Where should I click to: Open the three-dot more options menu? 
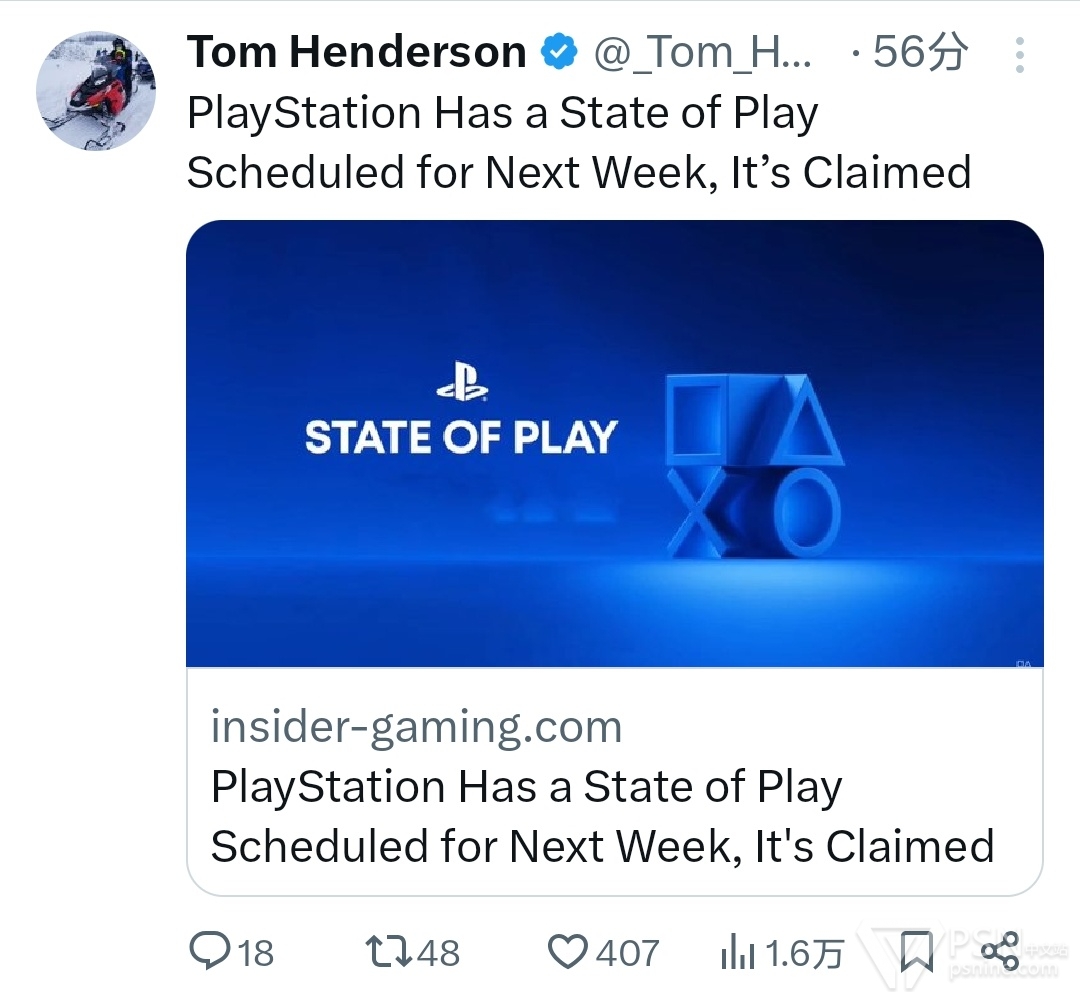tap(1019, 55)
